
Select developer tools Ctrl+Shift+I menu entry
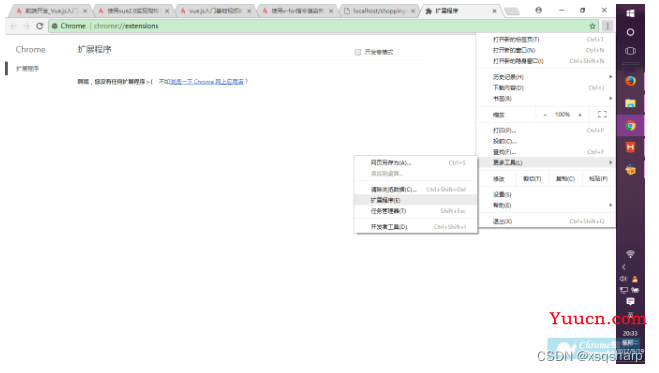[416, 227]
